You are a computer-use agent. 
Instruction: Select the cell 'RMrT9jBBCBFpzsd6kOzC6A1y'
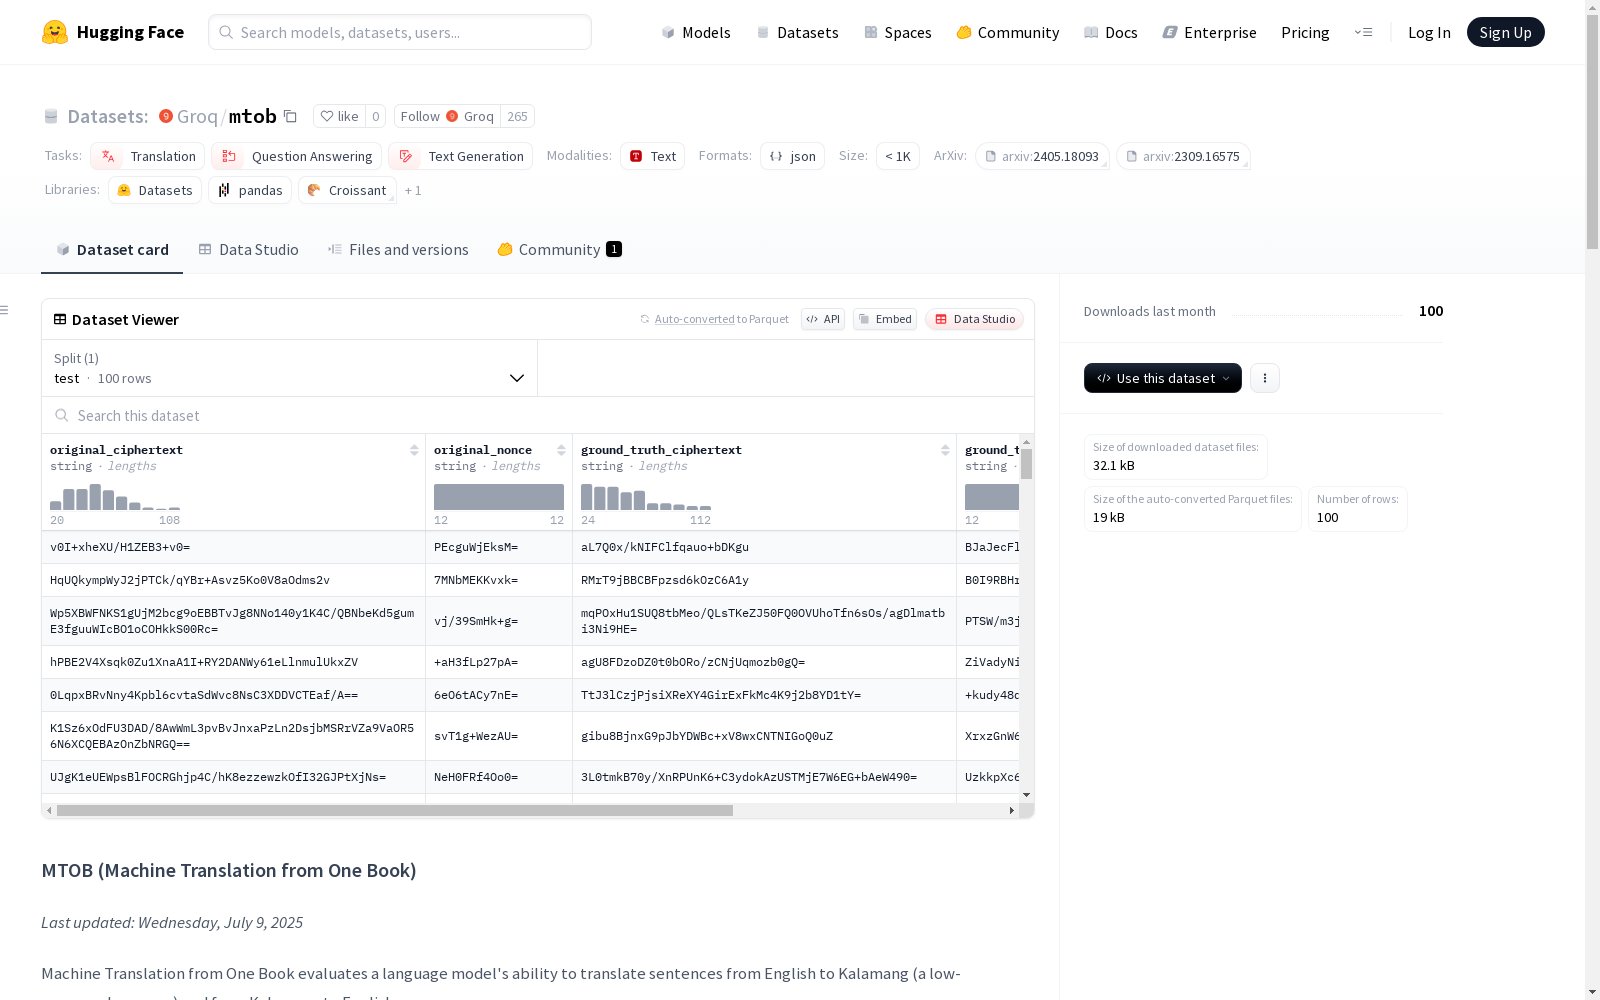point(765,580)
